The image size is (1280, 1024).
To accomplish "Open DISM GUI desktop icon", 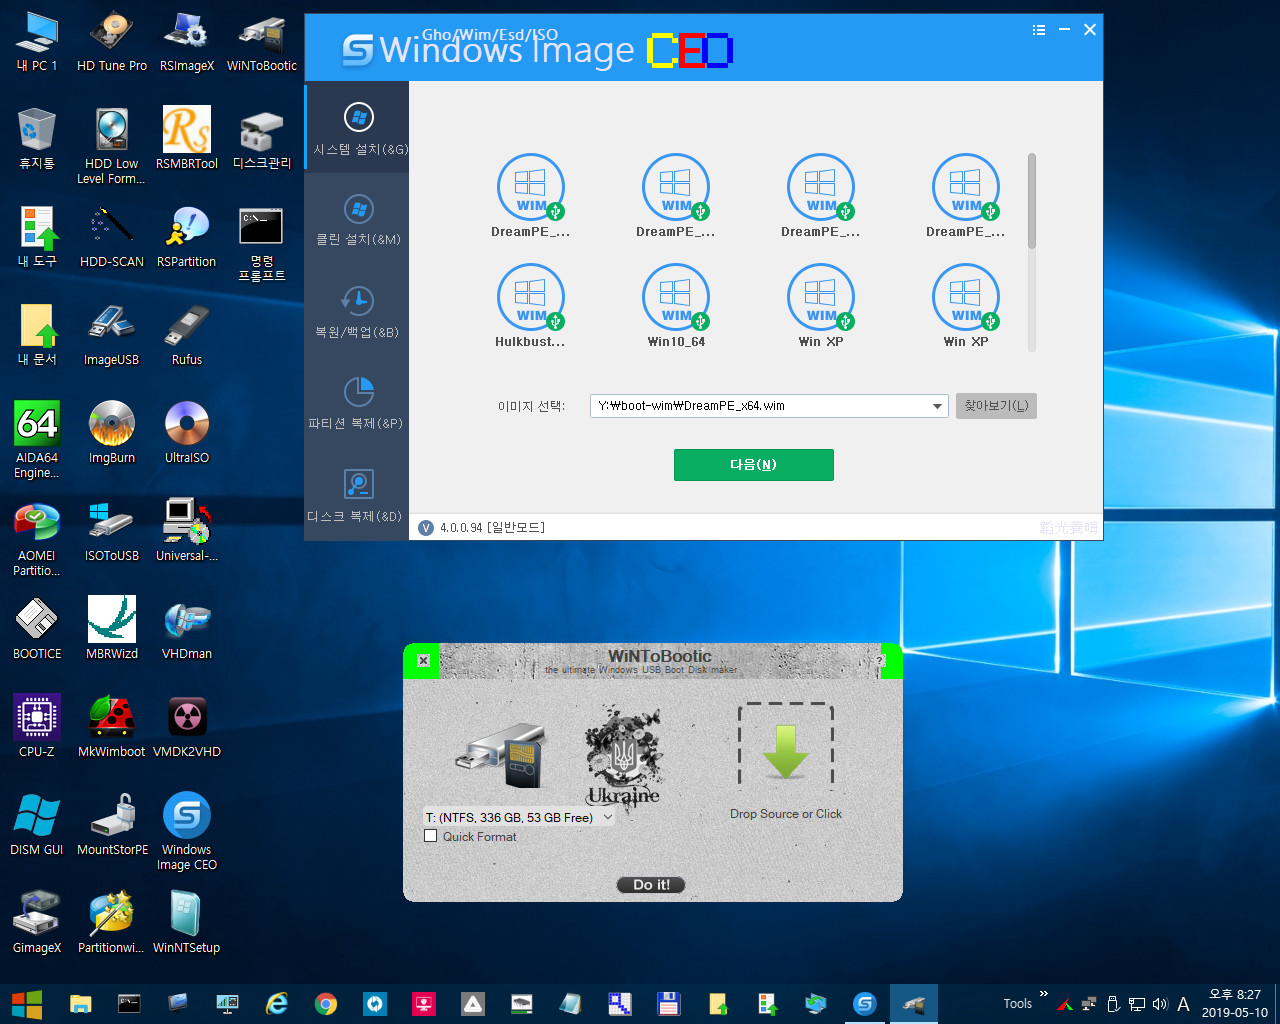I will [37, 825].
